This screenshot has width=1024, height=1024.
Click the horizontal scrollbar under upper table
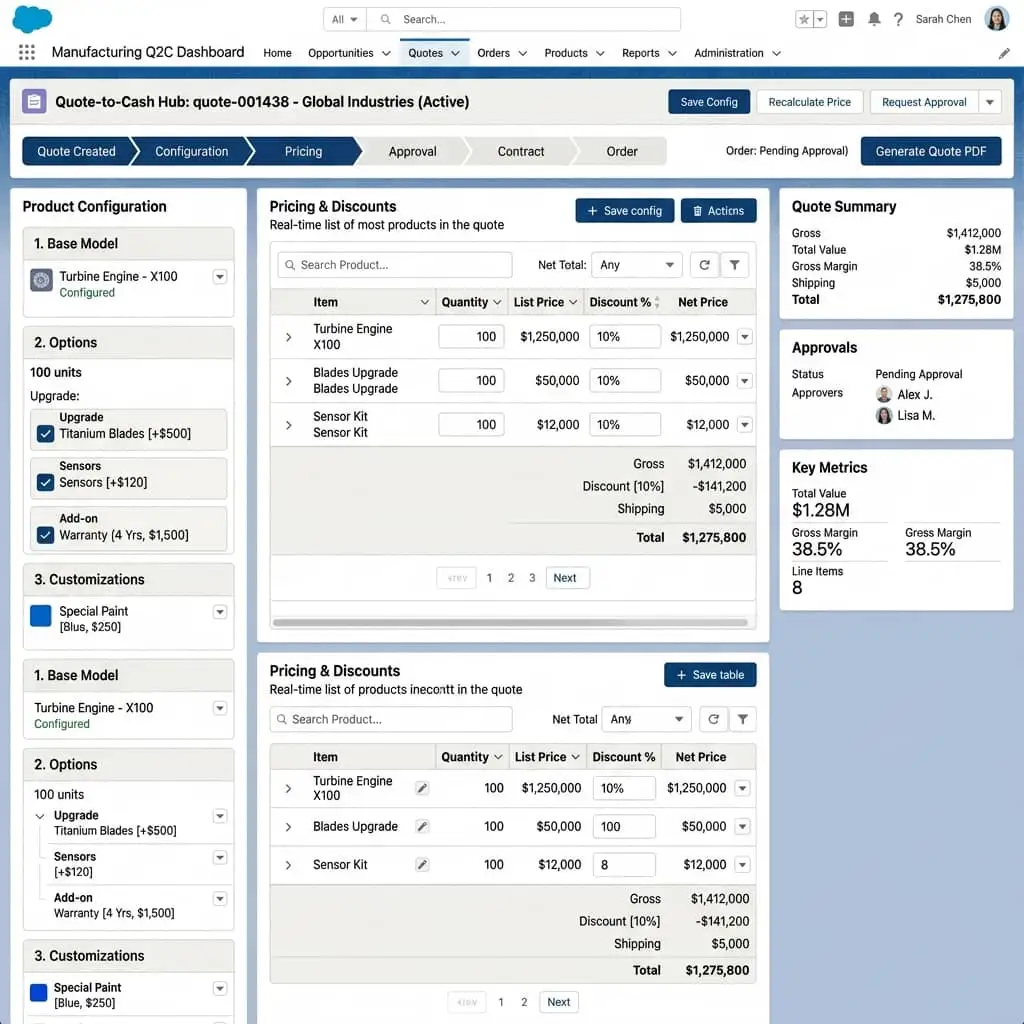510,622
